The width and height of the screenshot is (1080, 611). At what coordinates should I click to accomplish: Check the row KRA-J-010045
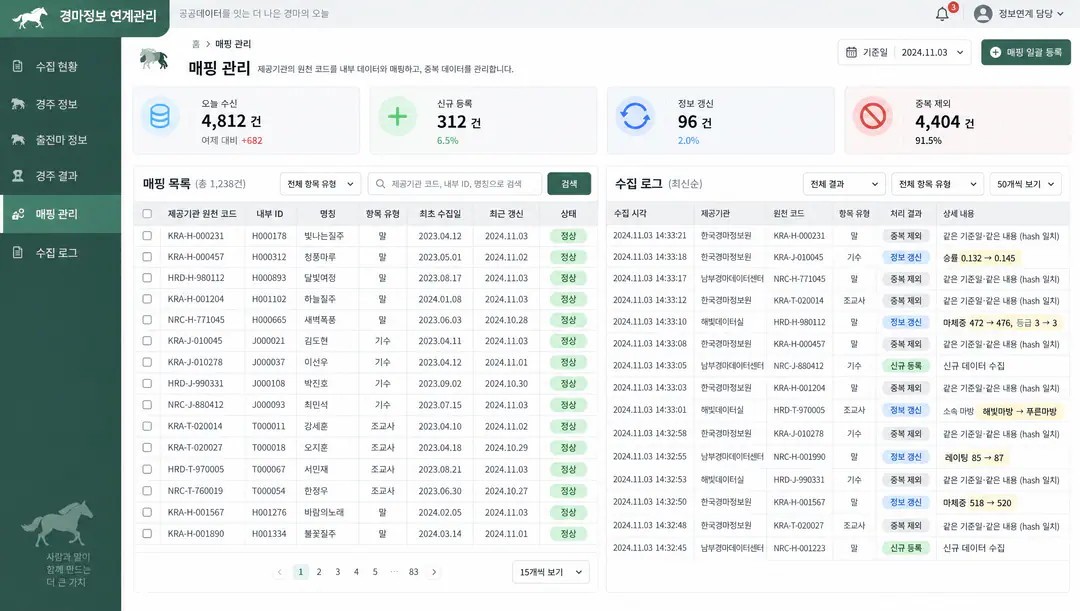click(x=147, y=340)
